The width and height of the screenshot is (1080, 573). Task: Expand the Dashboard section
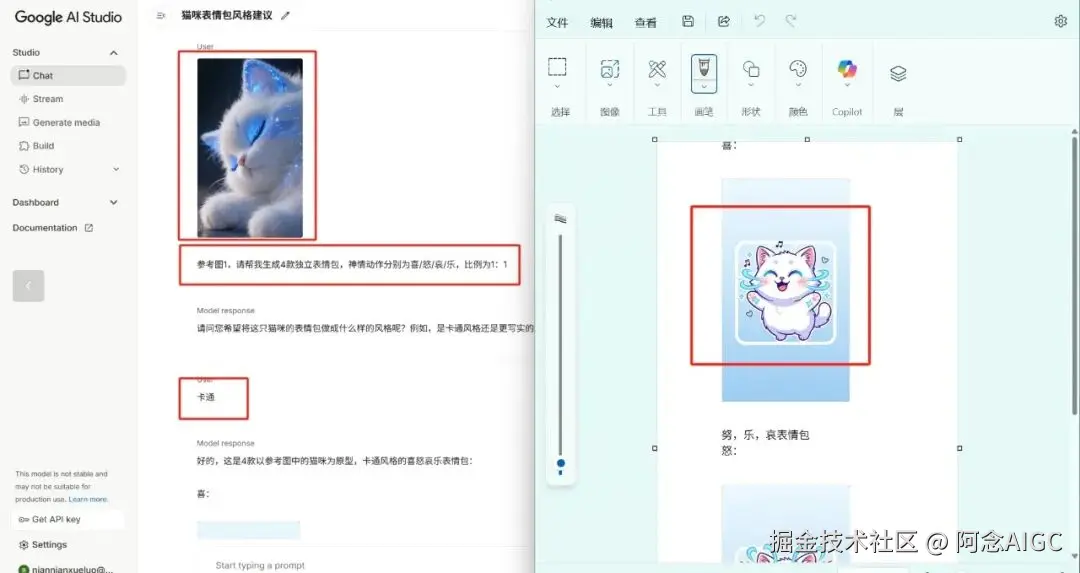tap(114, 202)
